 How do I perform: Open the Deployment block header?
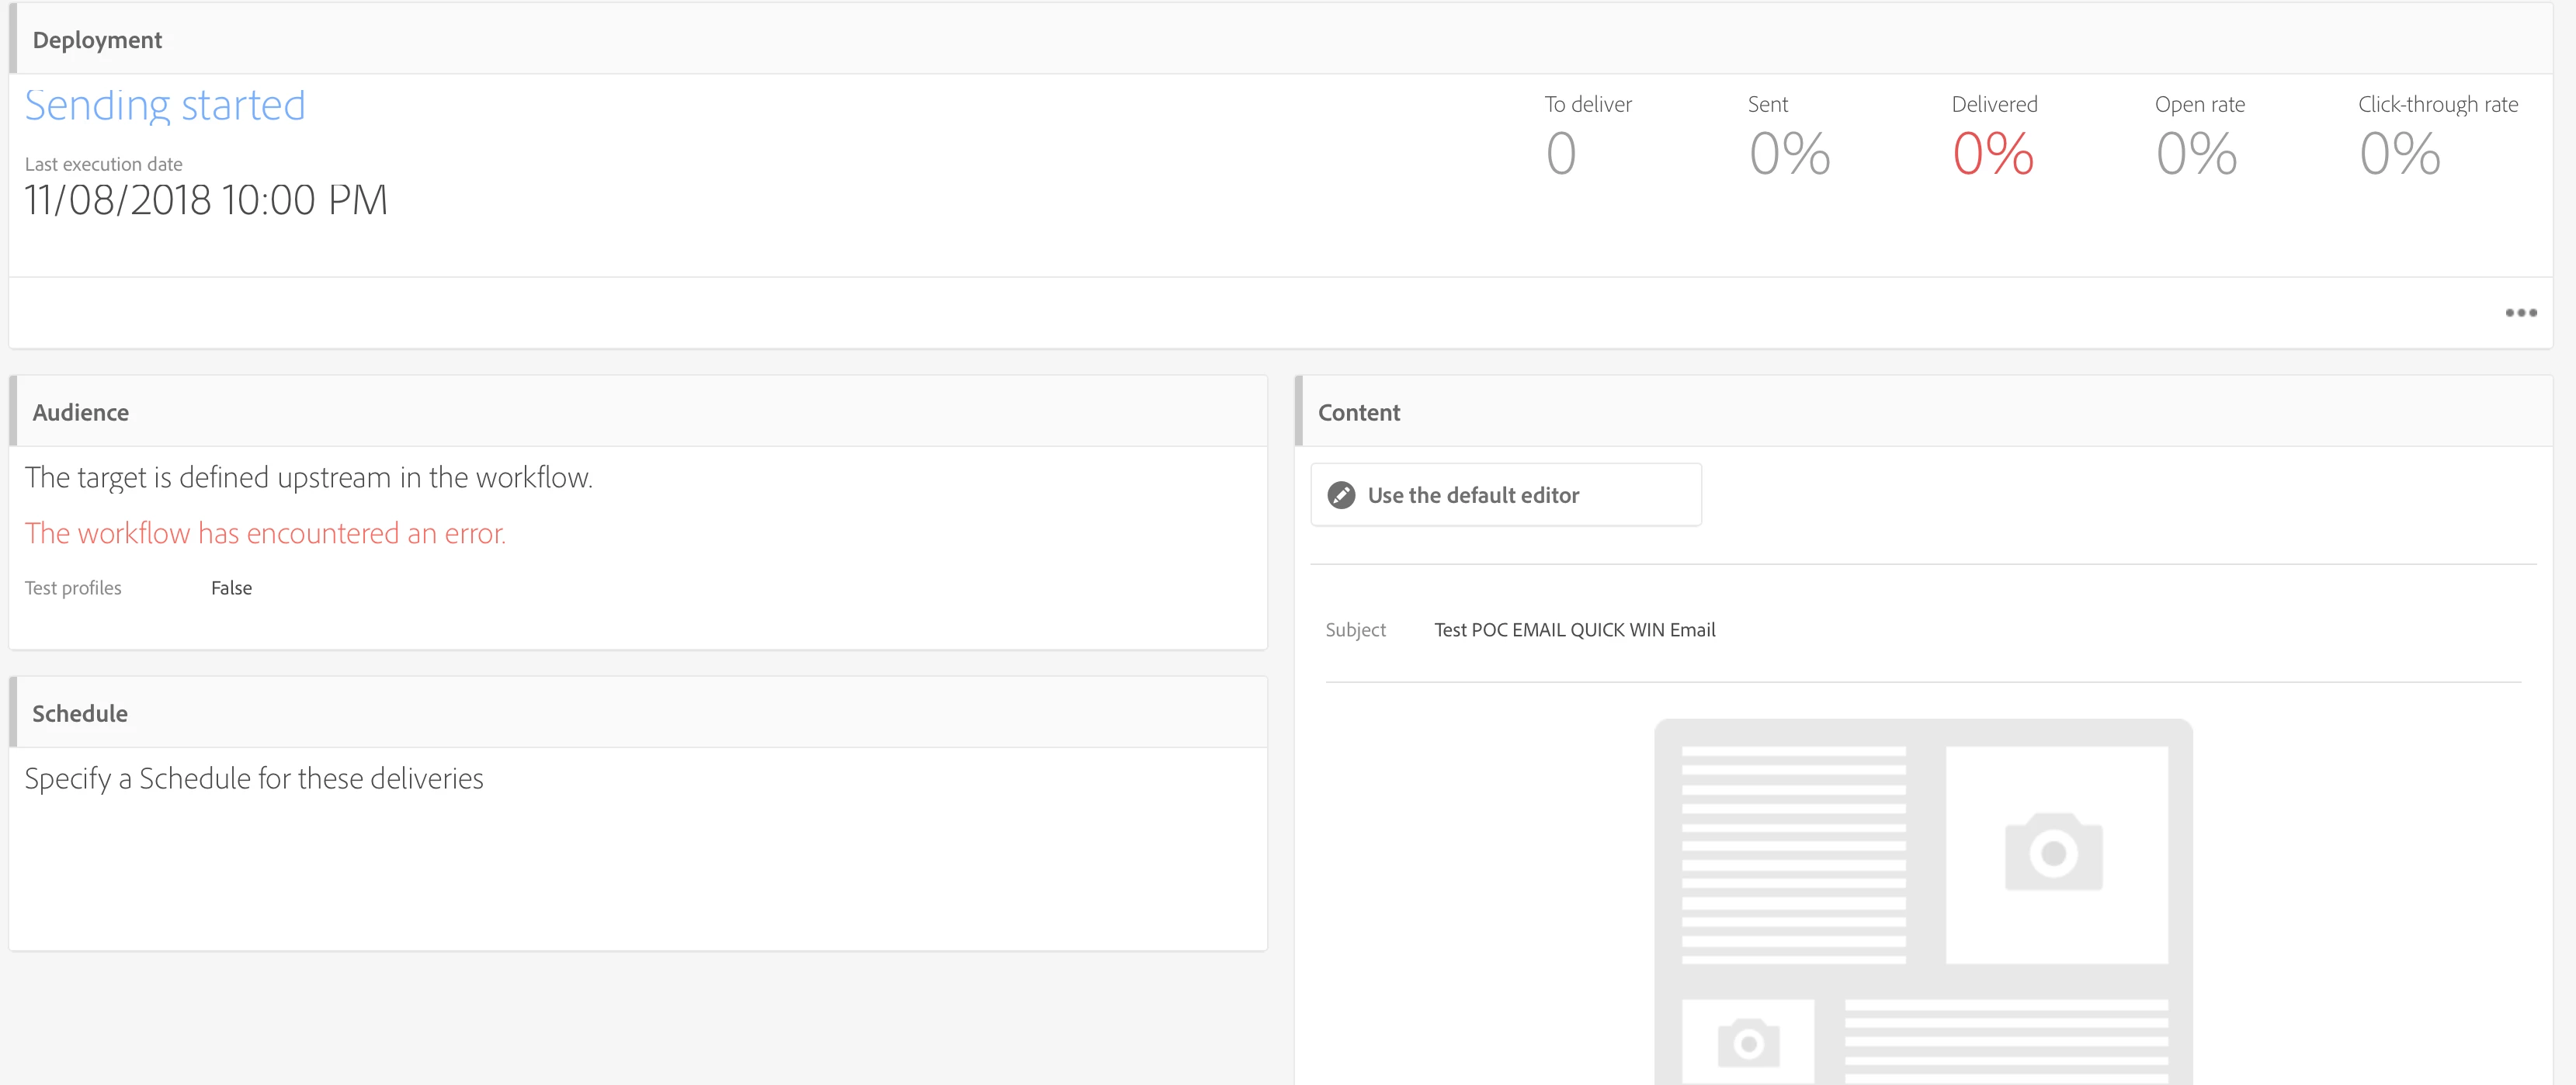coord(97,40)
